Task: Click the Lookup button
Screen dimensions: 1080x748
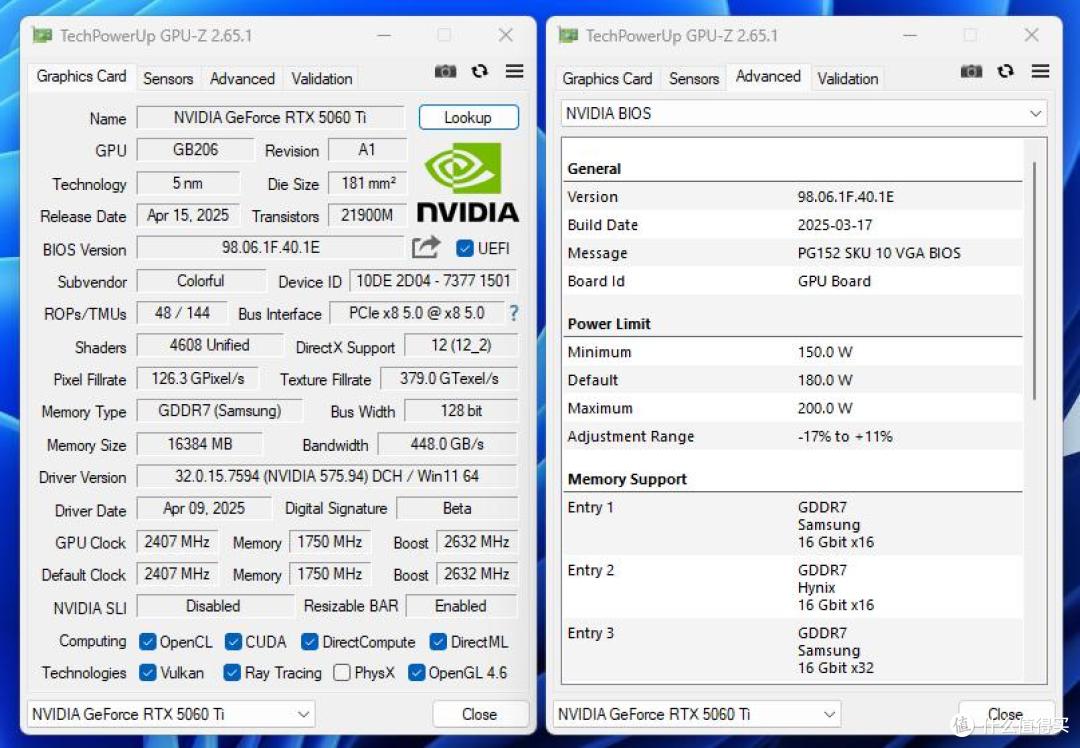Action: 468,117
